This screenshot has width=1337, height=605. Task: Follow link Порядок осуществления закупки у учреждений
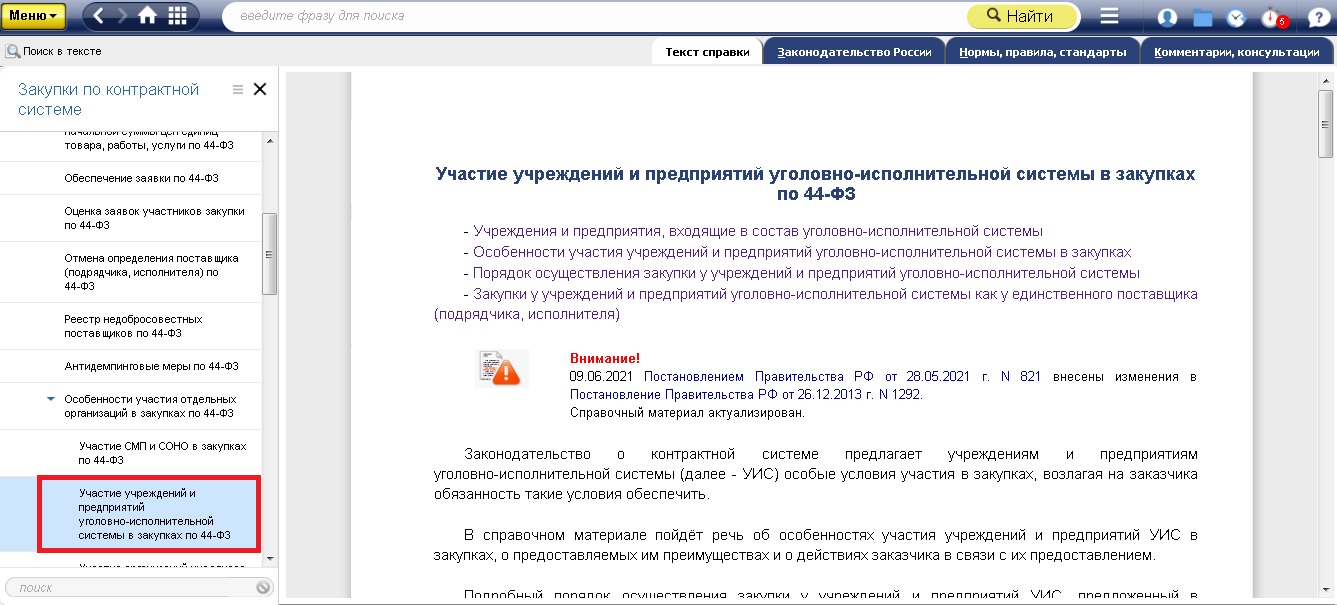(806, 273)
